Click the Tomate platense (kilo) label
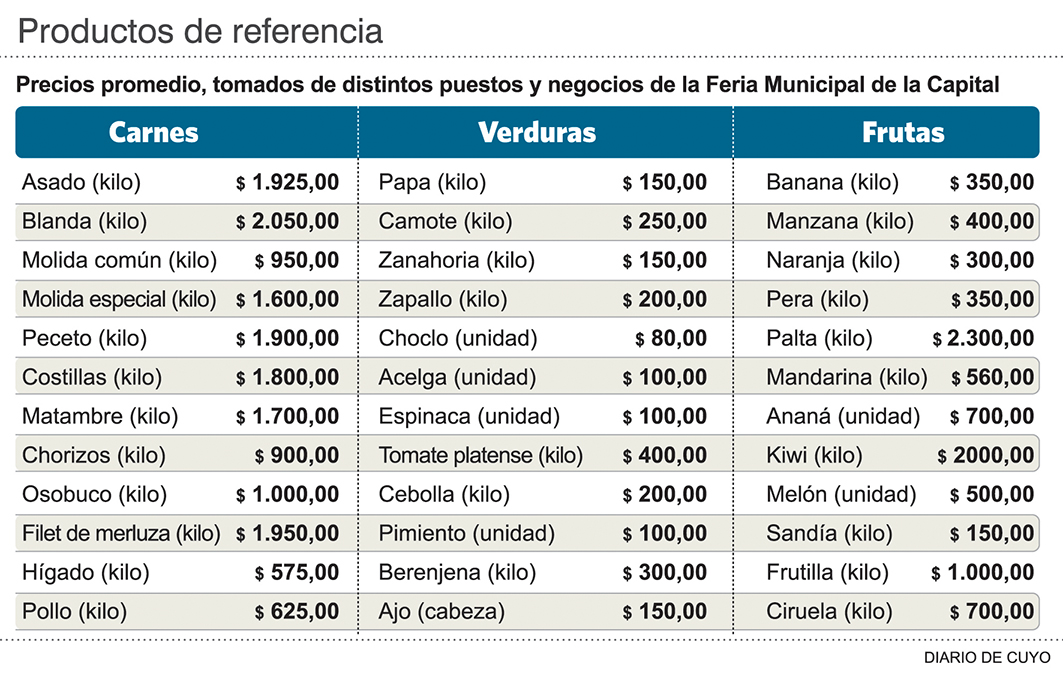The image size is (1063, 673). pos(480,456)
